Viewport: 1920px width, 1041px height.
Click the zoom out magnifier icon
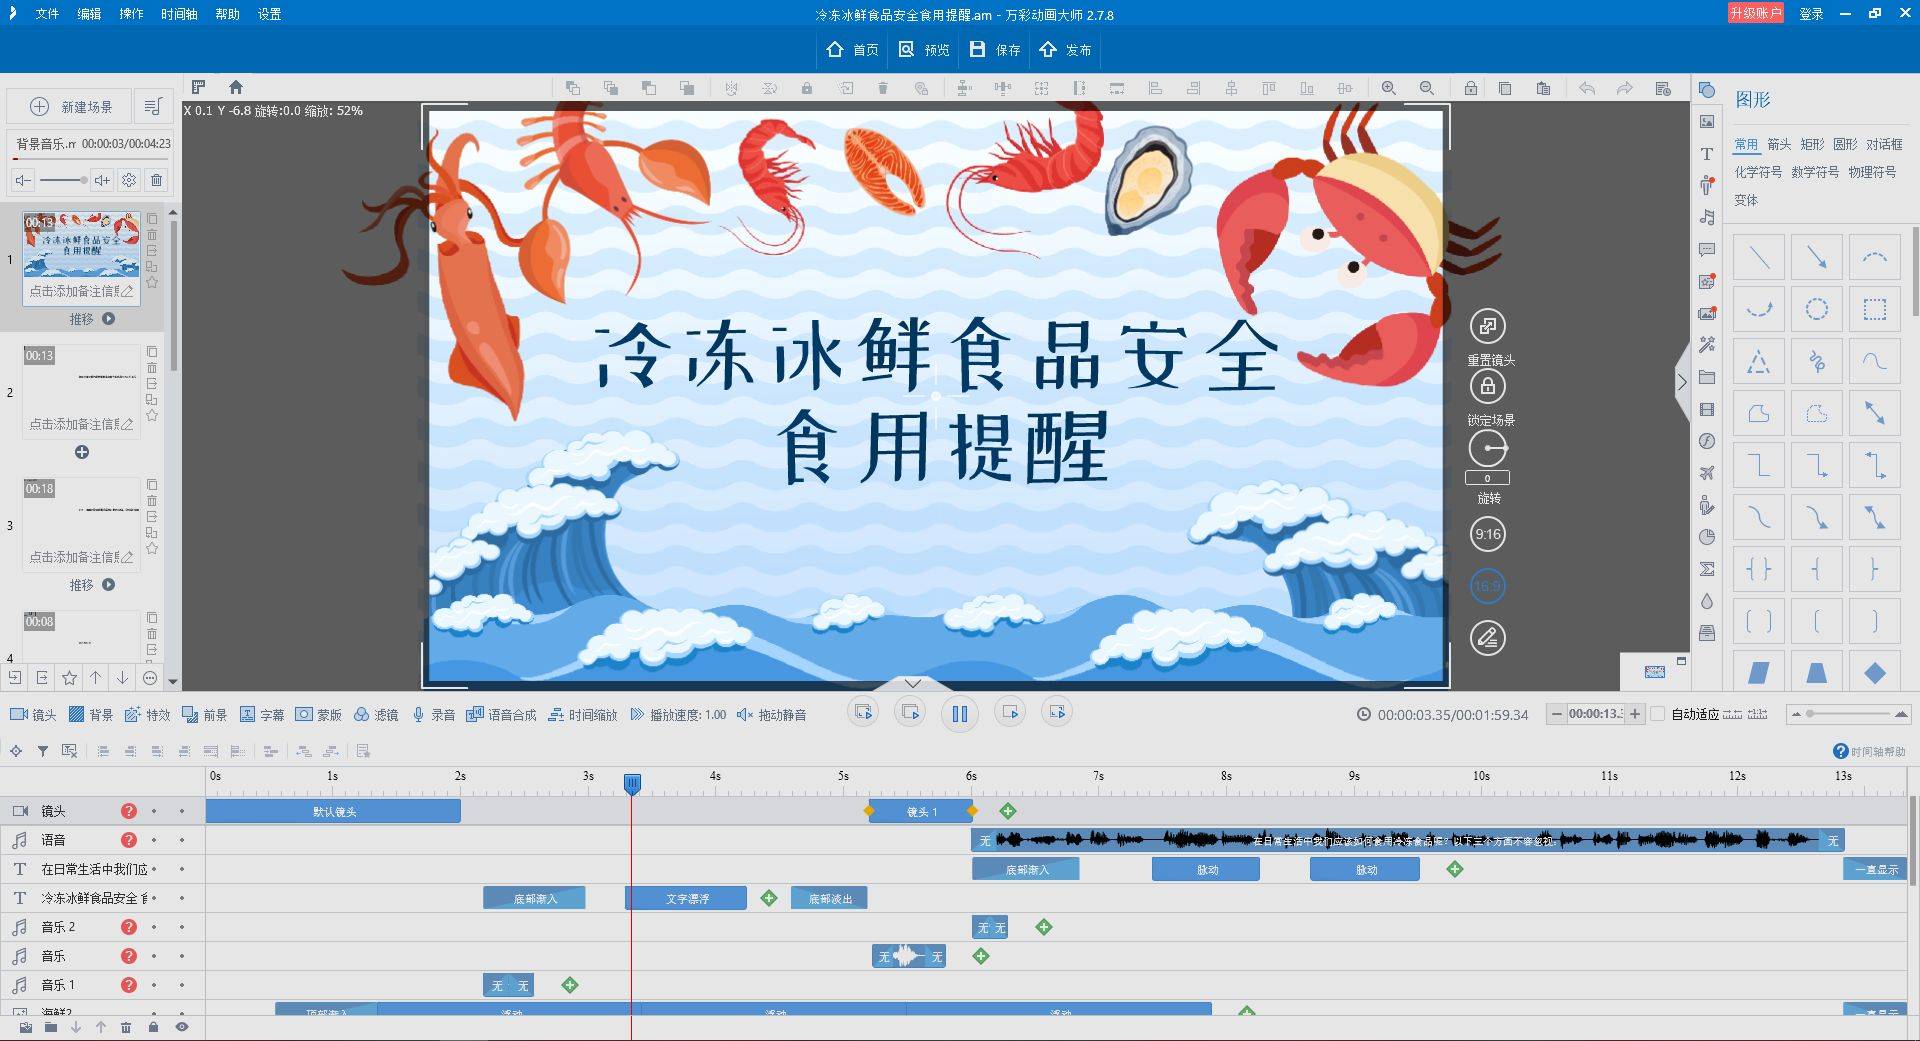pos(1427,88)
